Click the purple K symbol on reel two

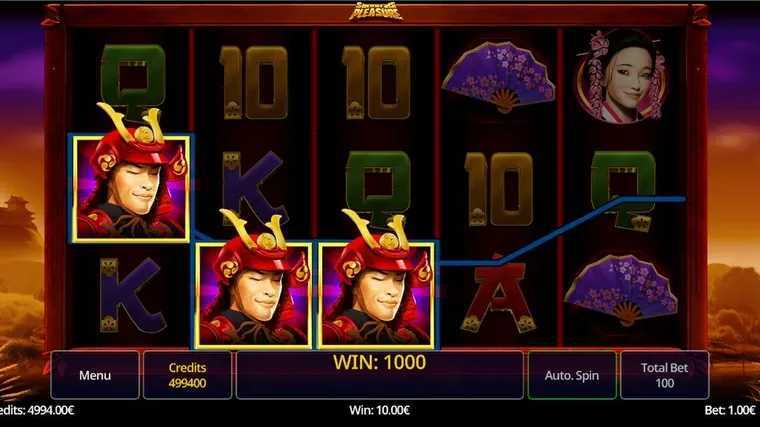point(253,187)
